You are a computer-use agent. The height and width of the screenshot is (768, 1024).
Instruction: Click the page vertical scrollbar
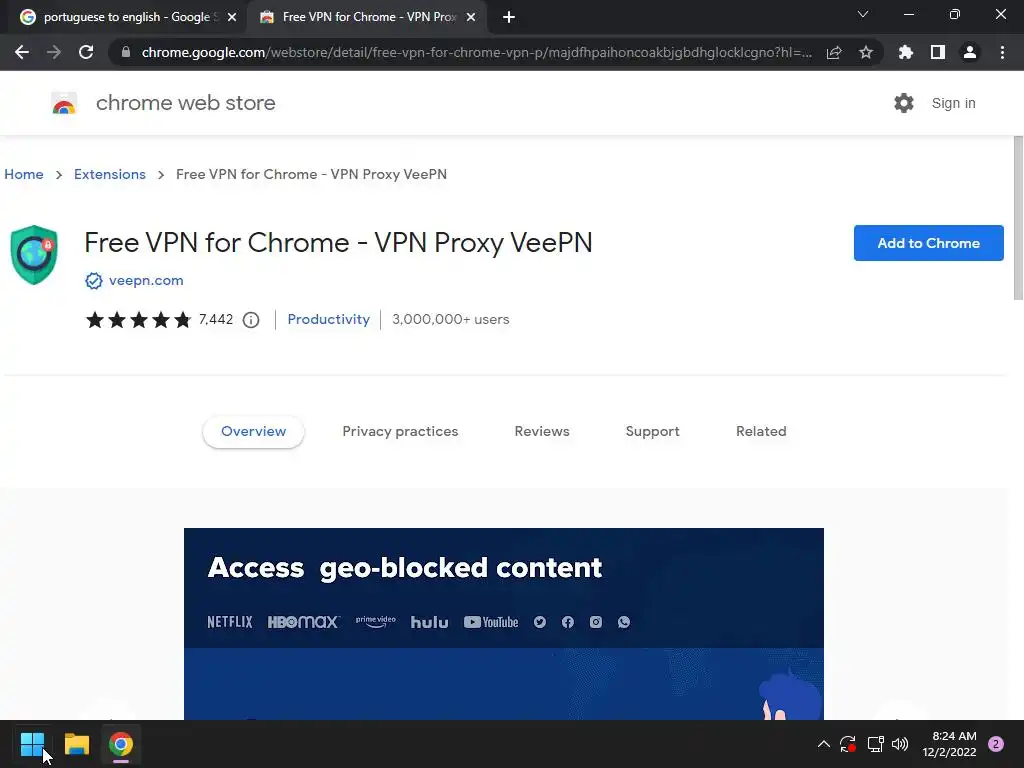pyautogui.click(x=1018, y=220)
